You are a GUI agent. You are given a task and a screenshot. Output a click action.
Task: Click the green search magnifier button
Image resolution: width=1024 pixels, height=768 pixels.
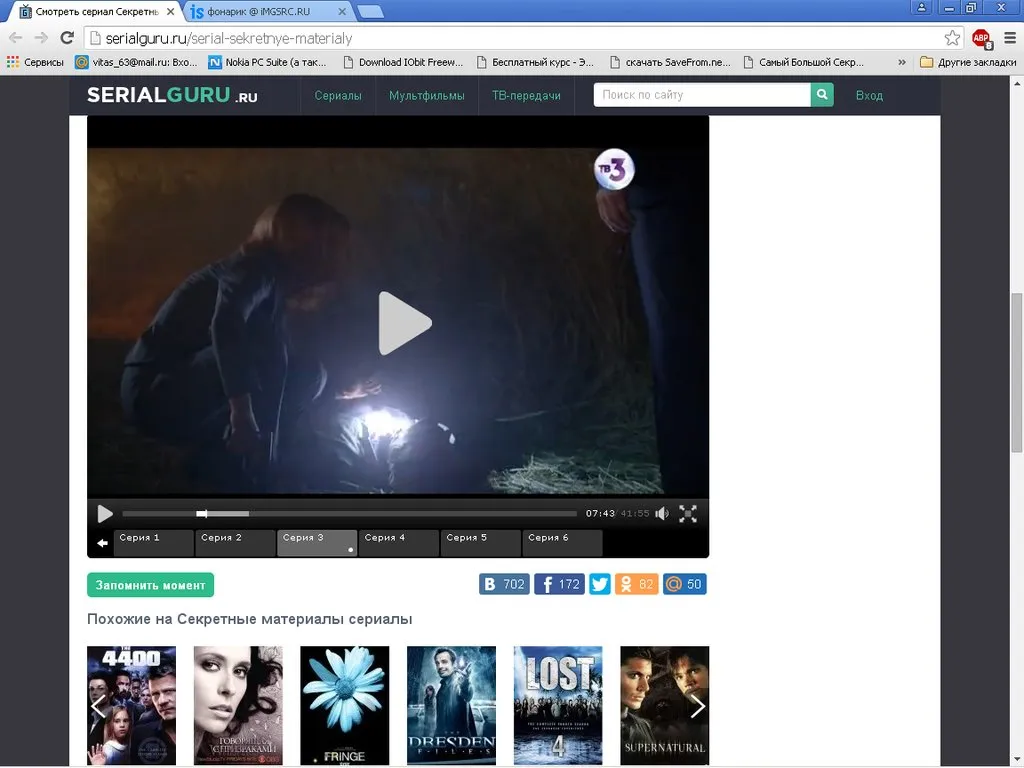pyautogui.click(x=822, y=95)
